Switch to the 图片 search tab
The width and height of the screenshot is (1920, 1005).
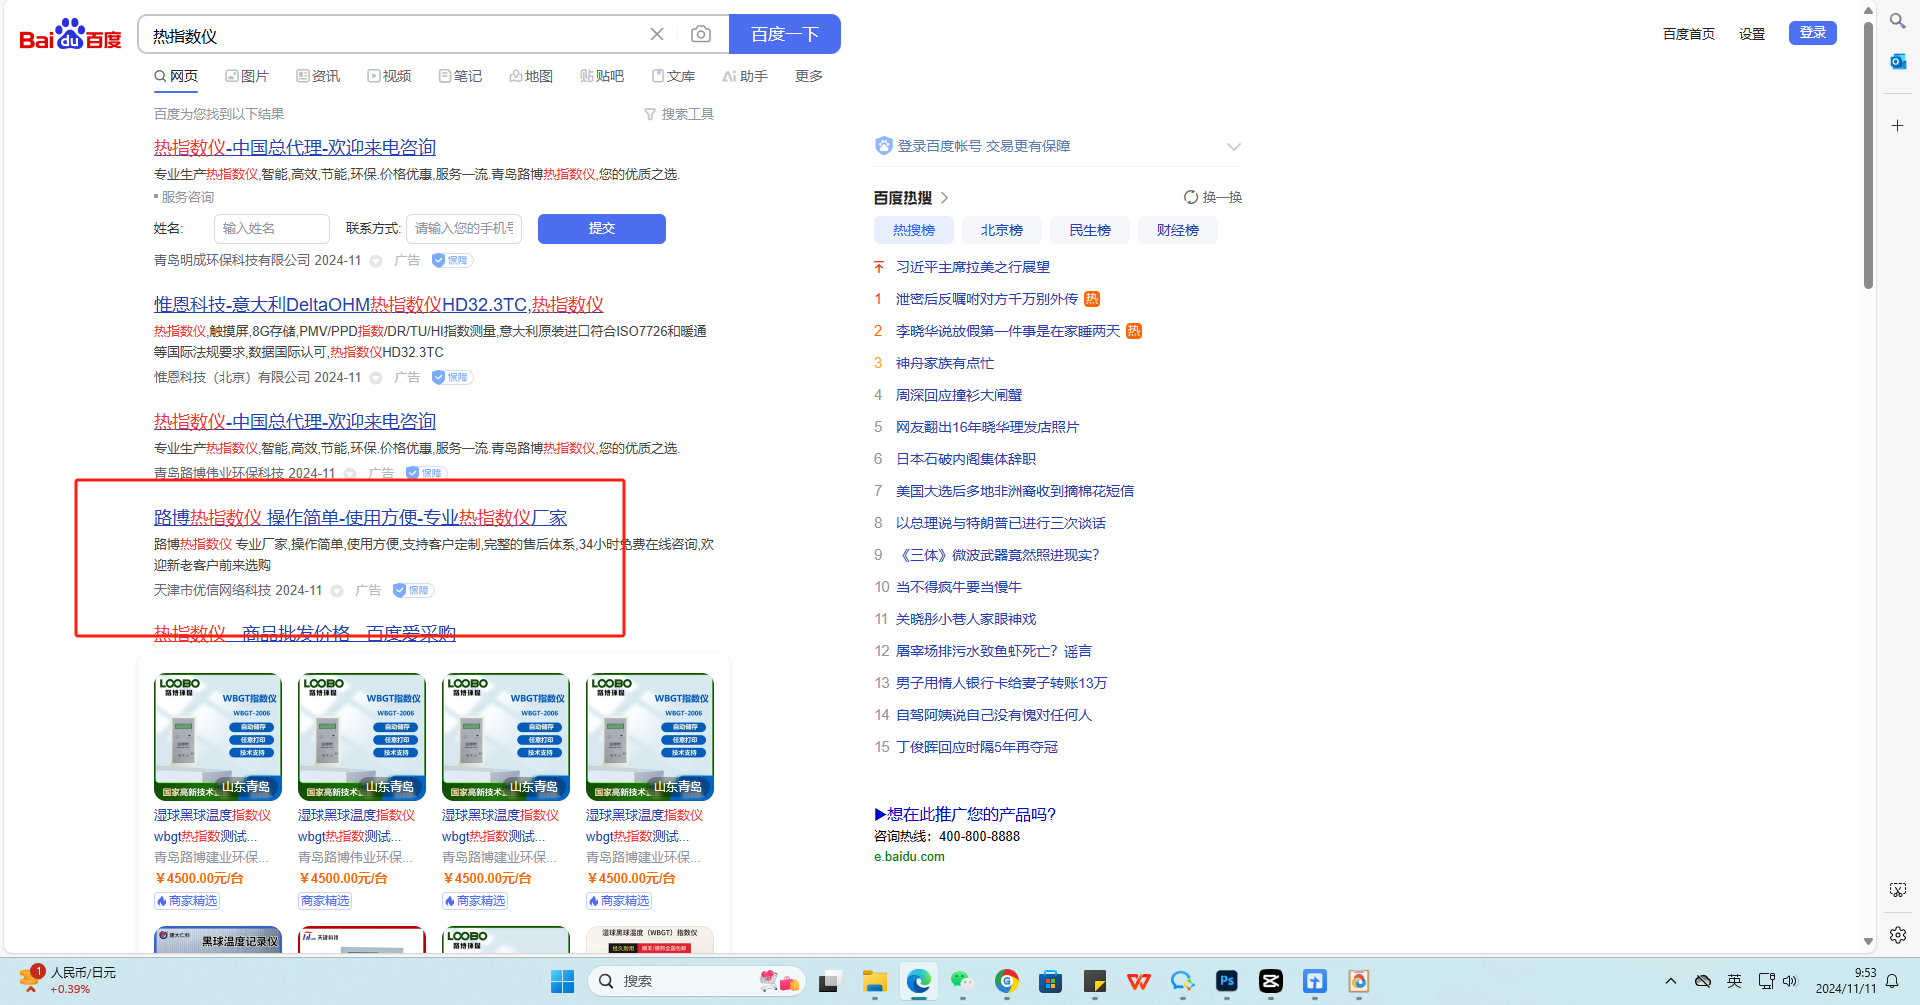point(247,77)
